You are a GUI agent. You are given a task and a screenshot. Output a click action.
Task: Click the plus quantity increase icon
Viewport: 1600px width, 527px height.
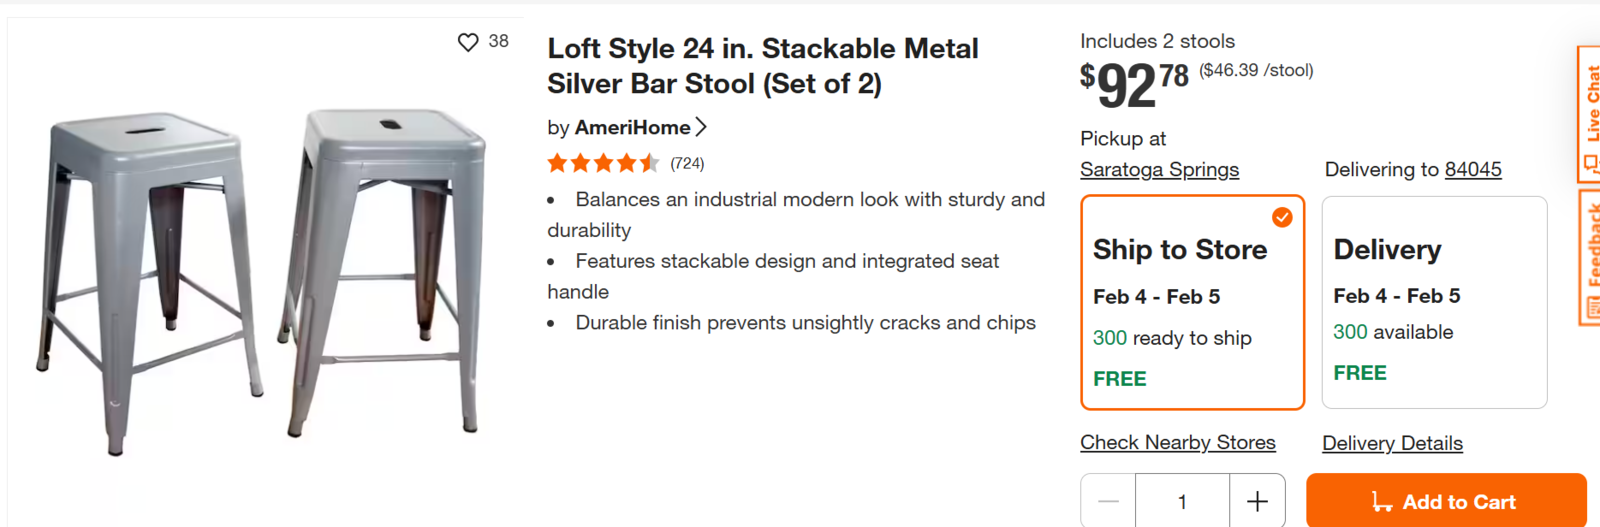[1257, 501]
